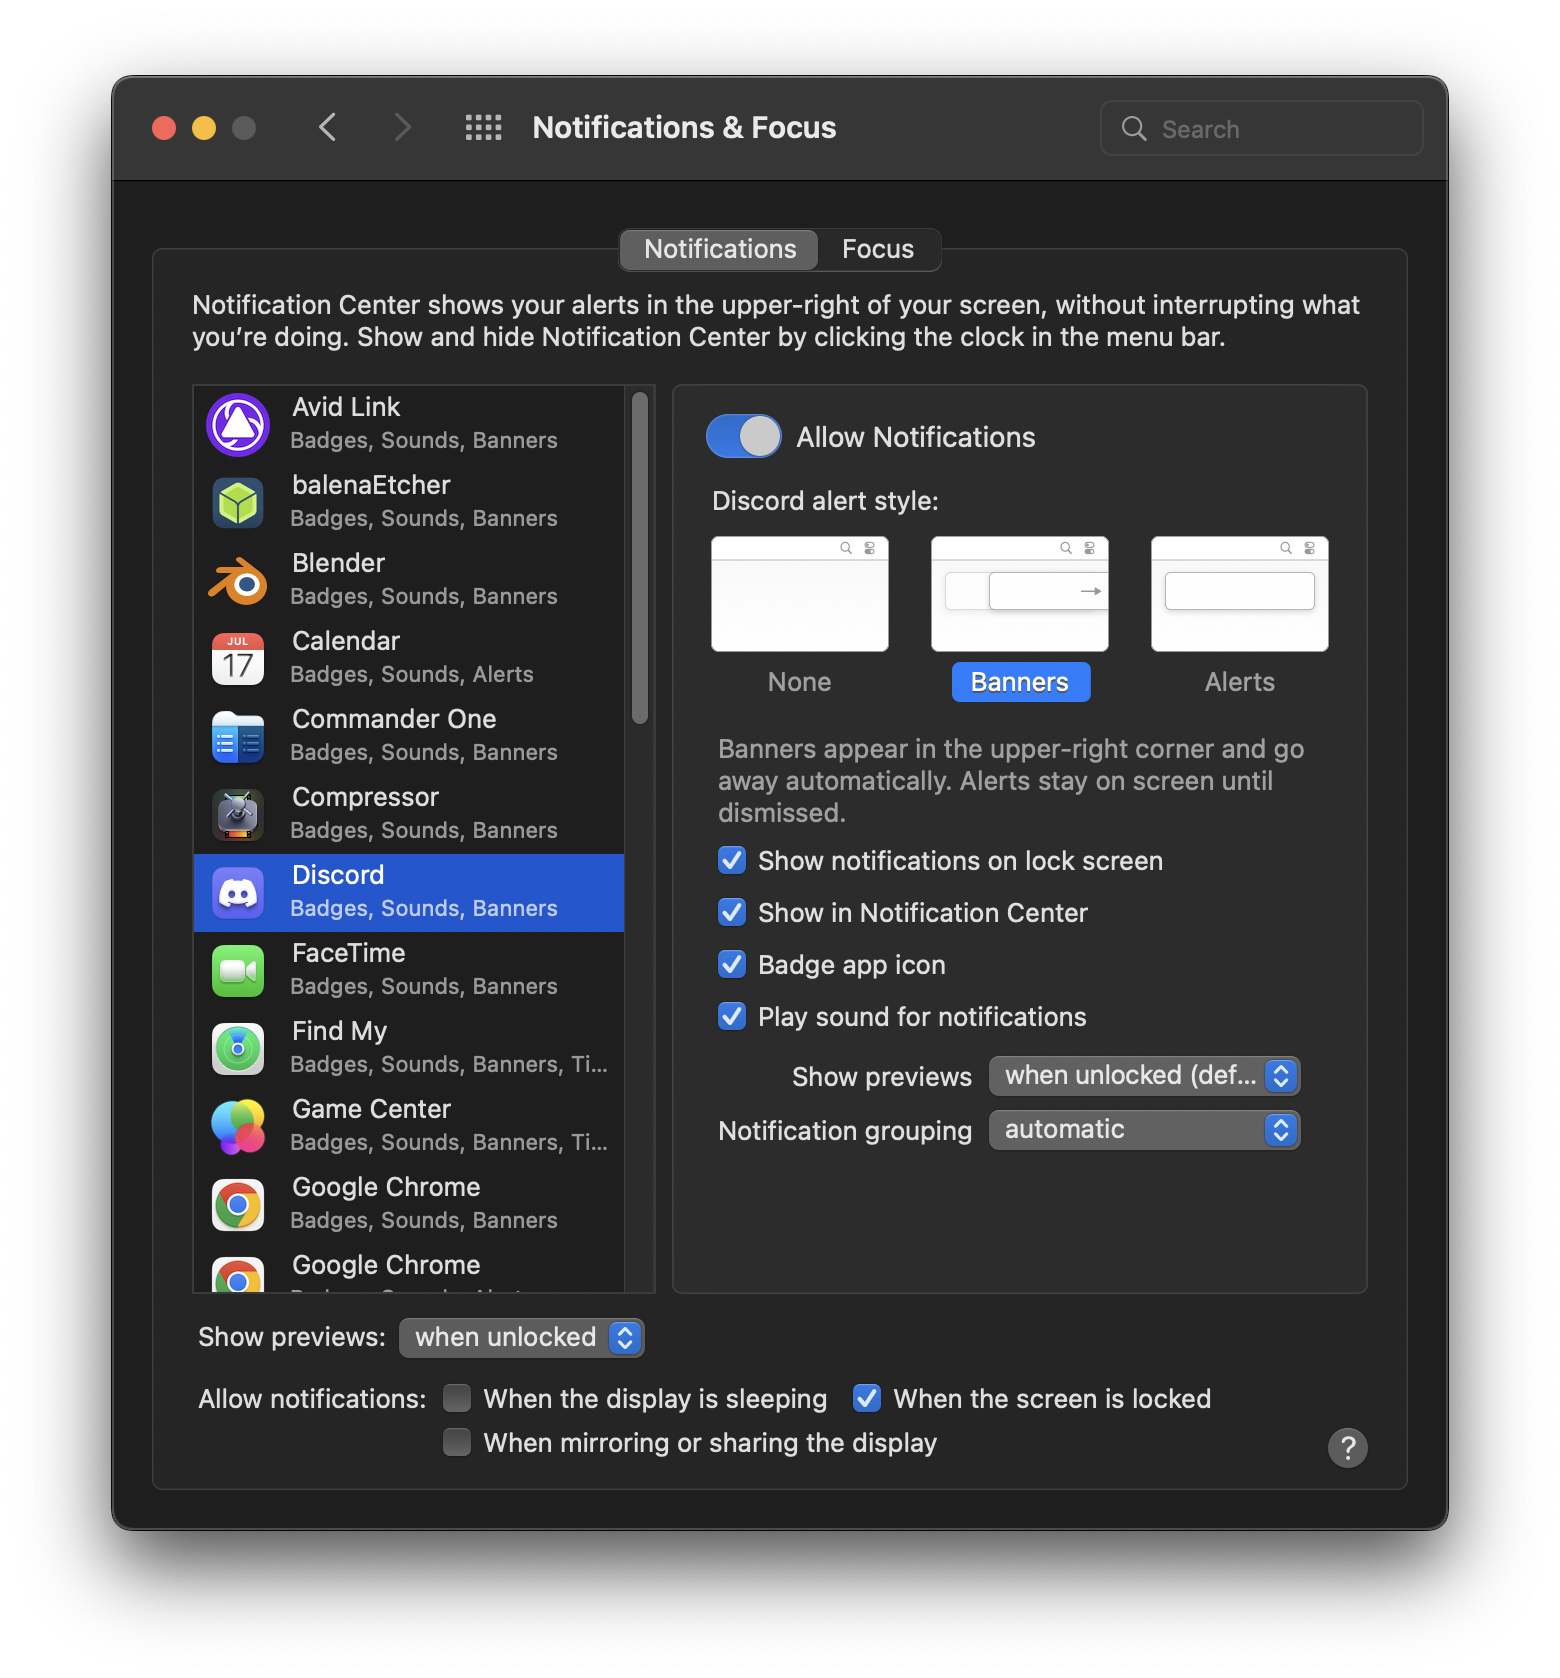Select balenaEtcher in app list

[409, 503]
